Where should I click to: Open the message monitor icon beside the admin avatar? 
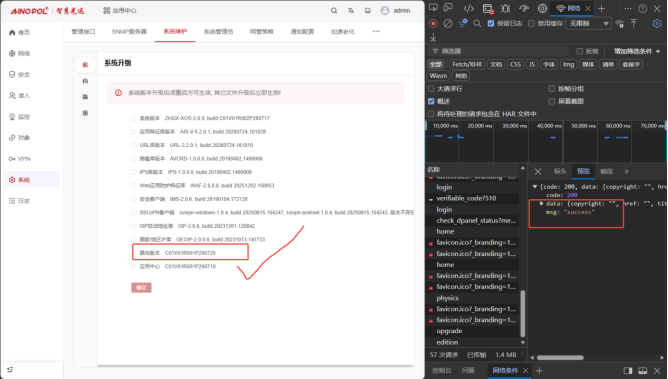tap(368, 11)
